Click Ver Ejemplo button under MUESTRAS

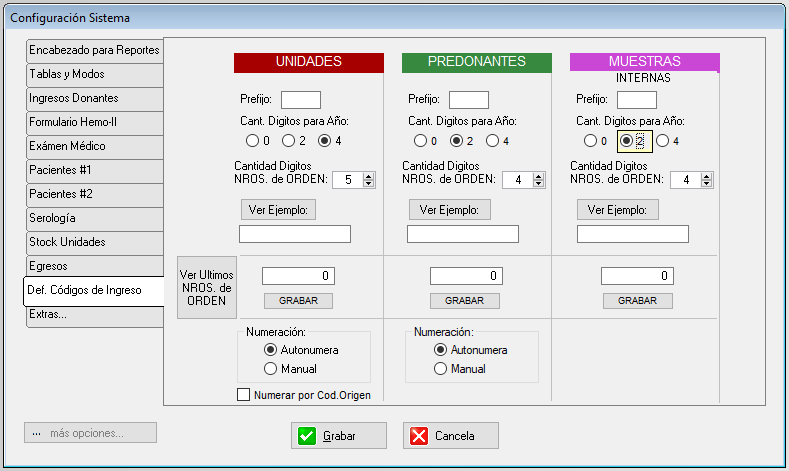(617, 210)
